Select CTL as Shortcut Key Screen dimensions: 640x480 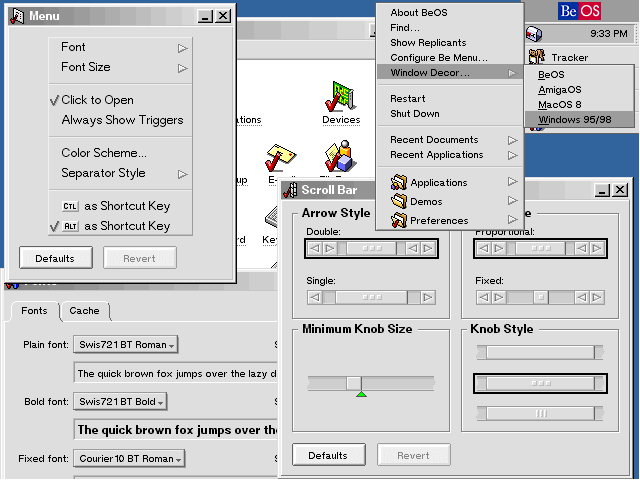coord(115,206)
